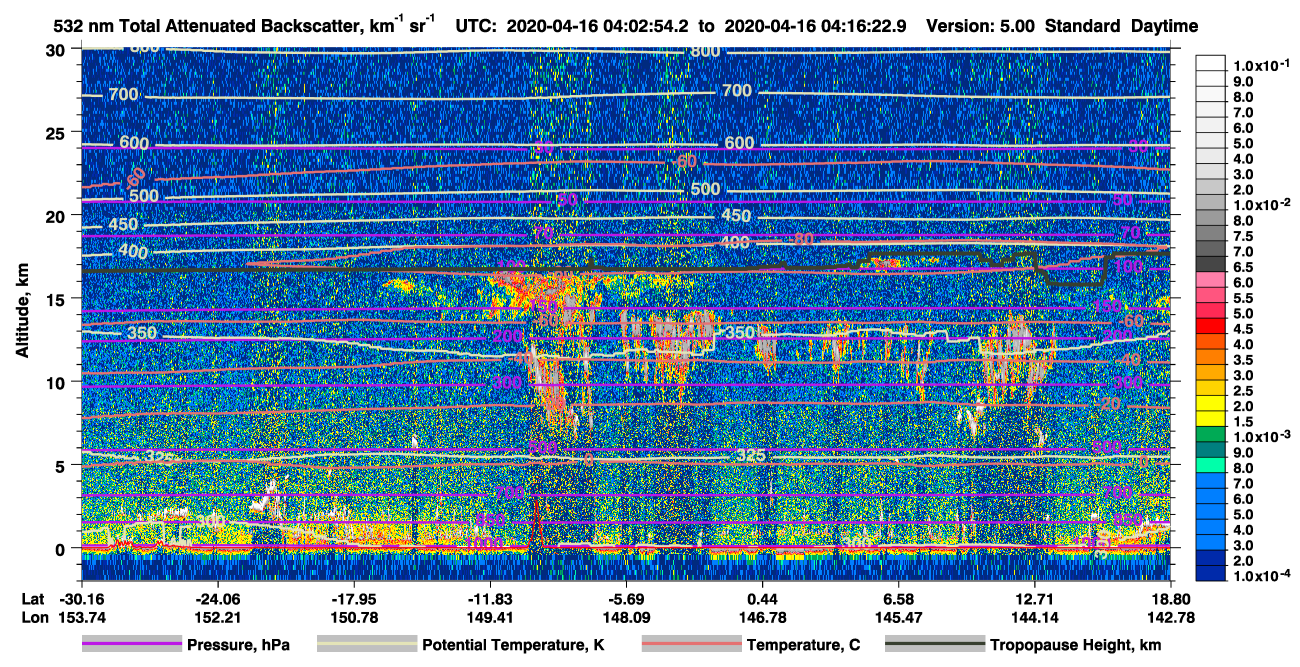1300x667 pixels.
Task: Click the 'Lon' row label
Action: point(34,617)
